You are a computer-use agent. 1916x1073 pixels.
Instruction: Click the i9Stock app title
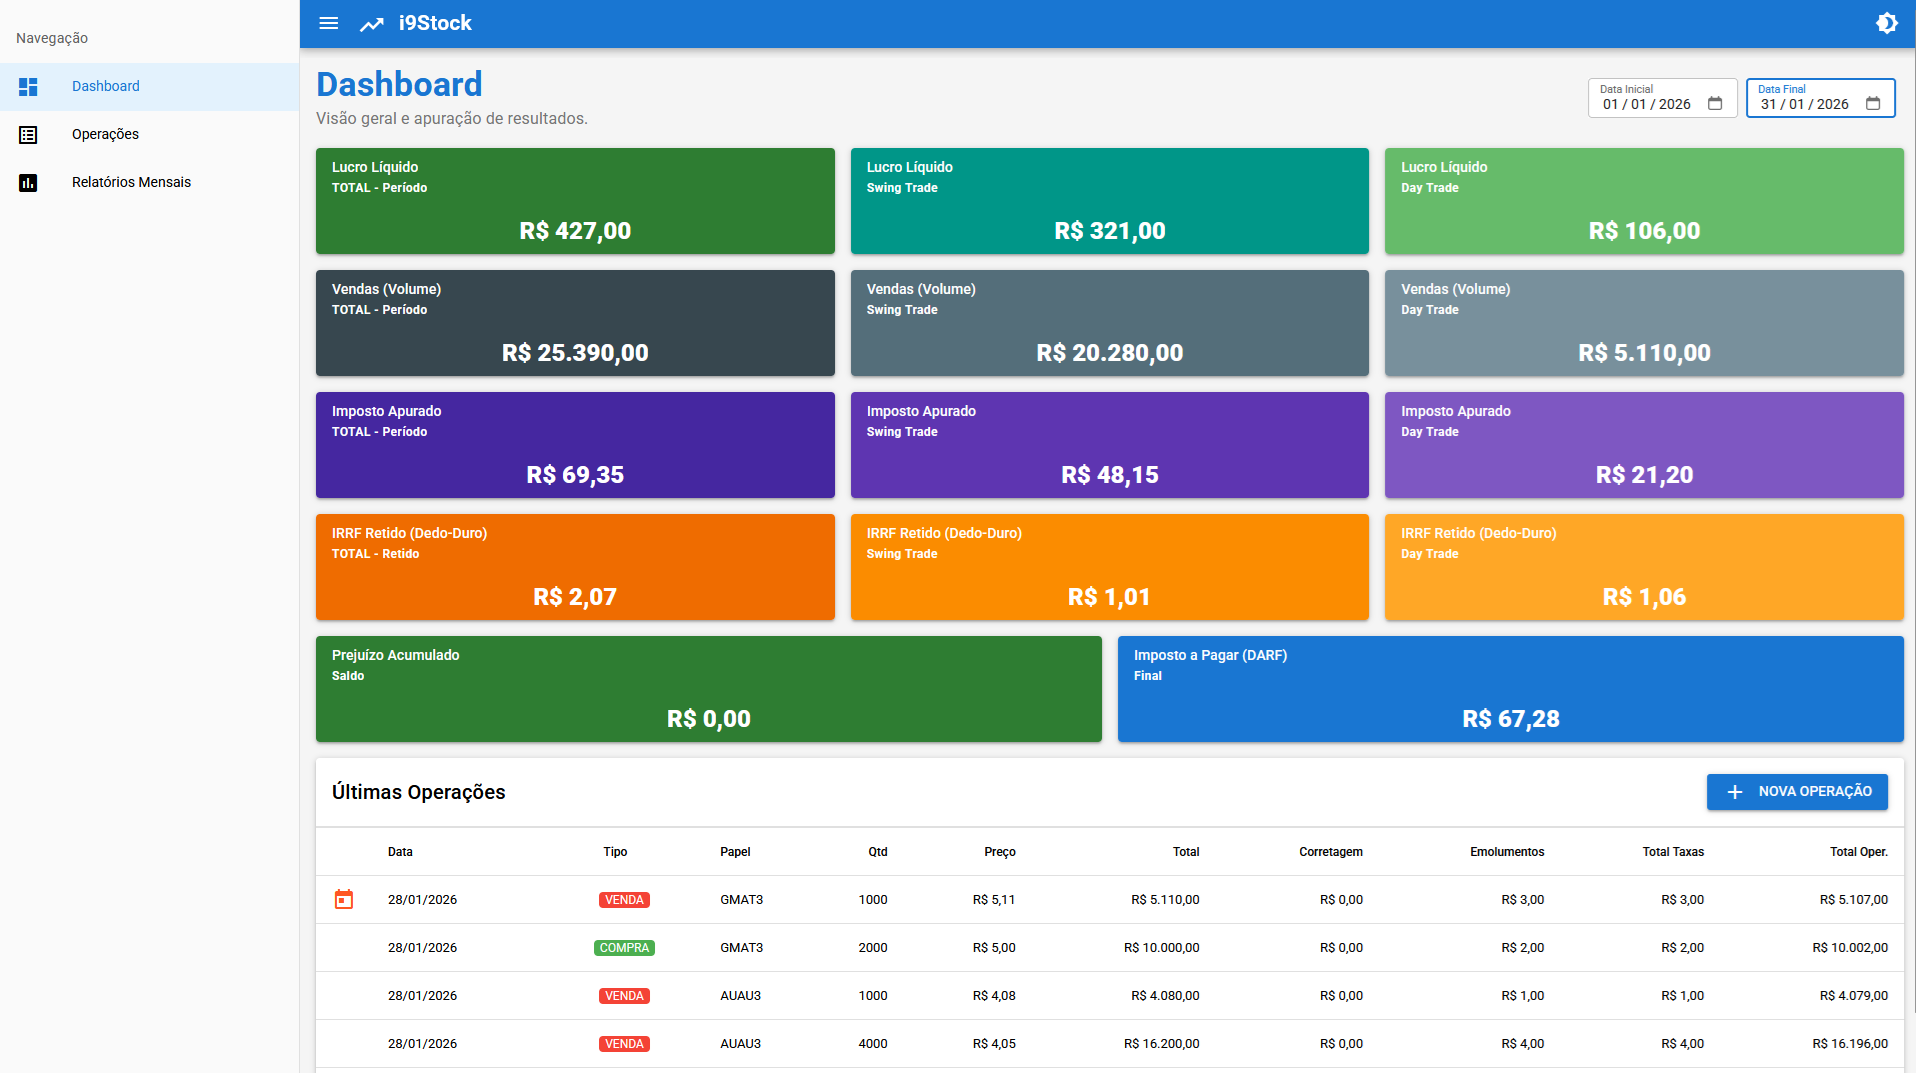point(435,23)
